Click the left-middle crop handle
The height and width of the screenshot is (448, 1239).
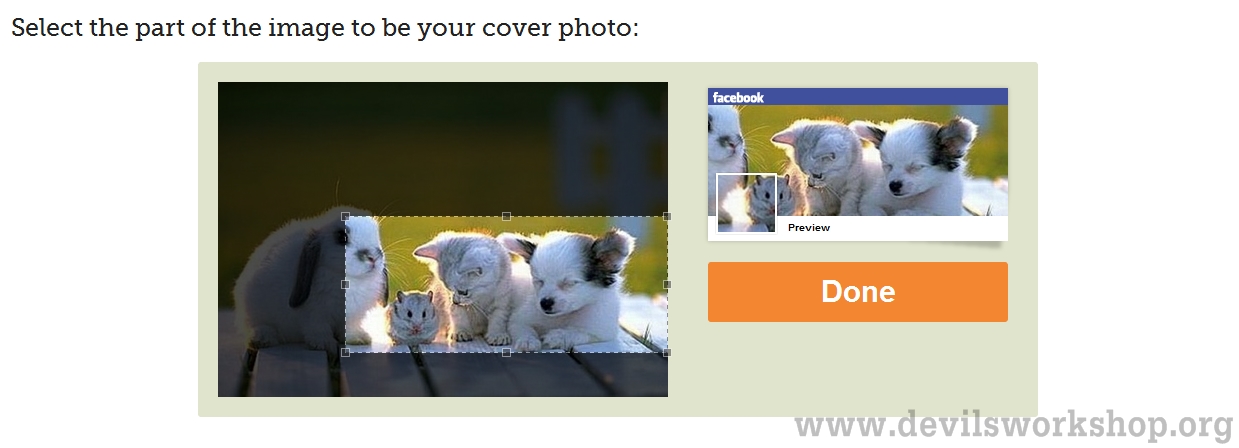coord(346,284)
